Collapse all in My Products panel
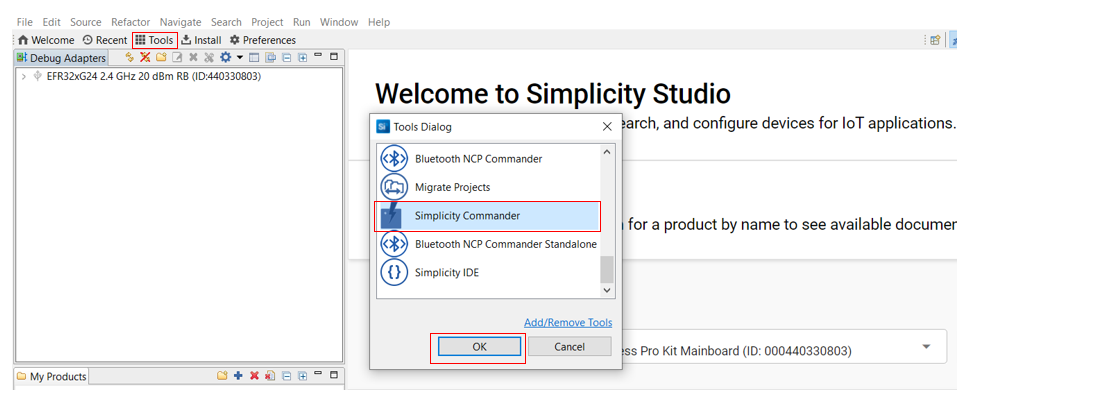The width and height of the screenshot is (1101, 411). [x=286, y=376]
